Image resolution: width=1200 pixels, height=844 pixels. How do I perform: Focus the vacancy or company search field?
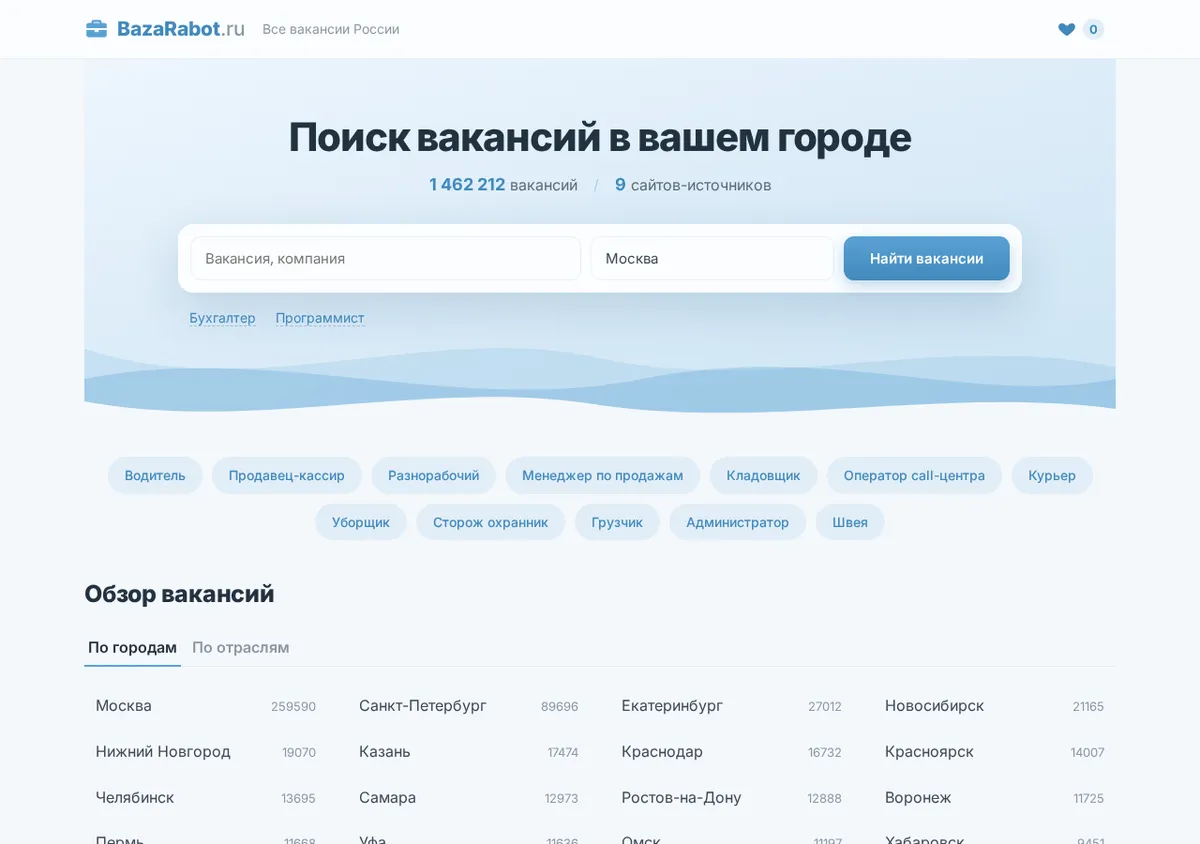[x=386, y=258]
